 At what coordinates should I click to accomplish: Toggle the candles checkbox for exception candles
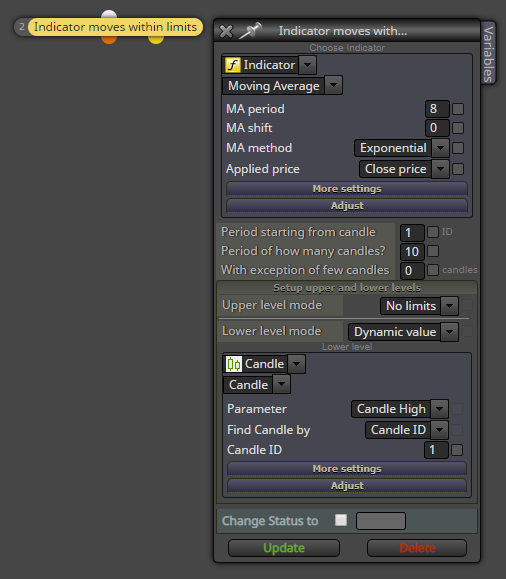coord(433,270)
